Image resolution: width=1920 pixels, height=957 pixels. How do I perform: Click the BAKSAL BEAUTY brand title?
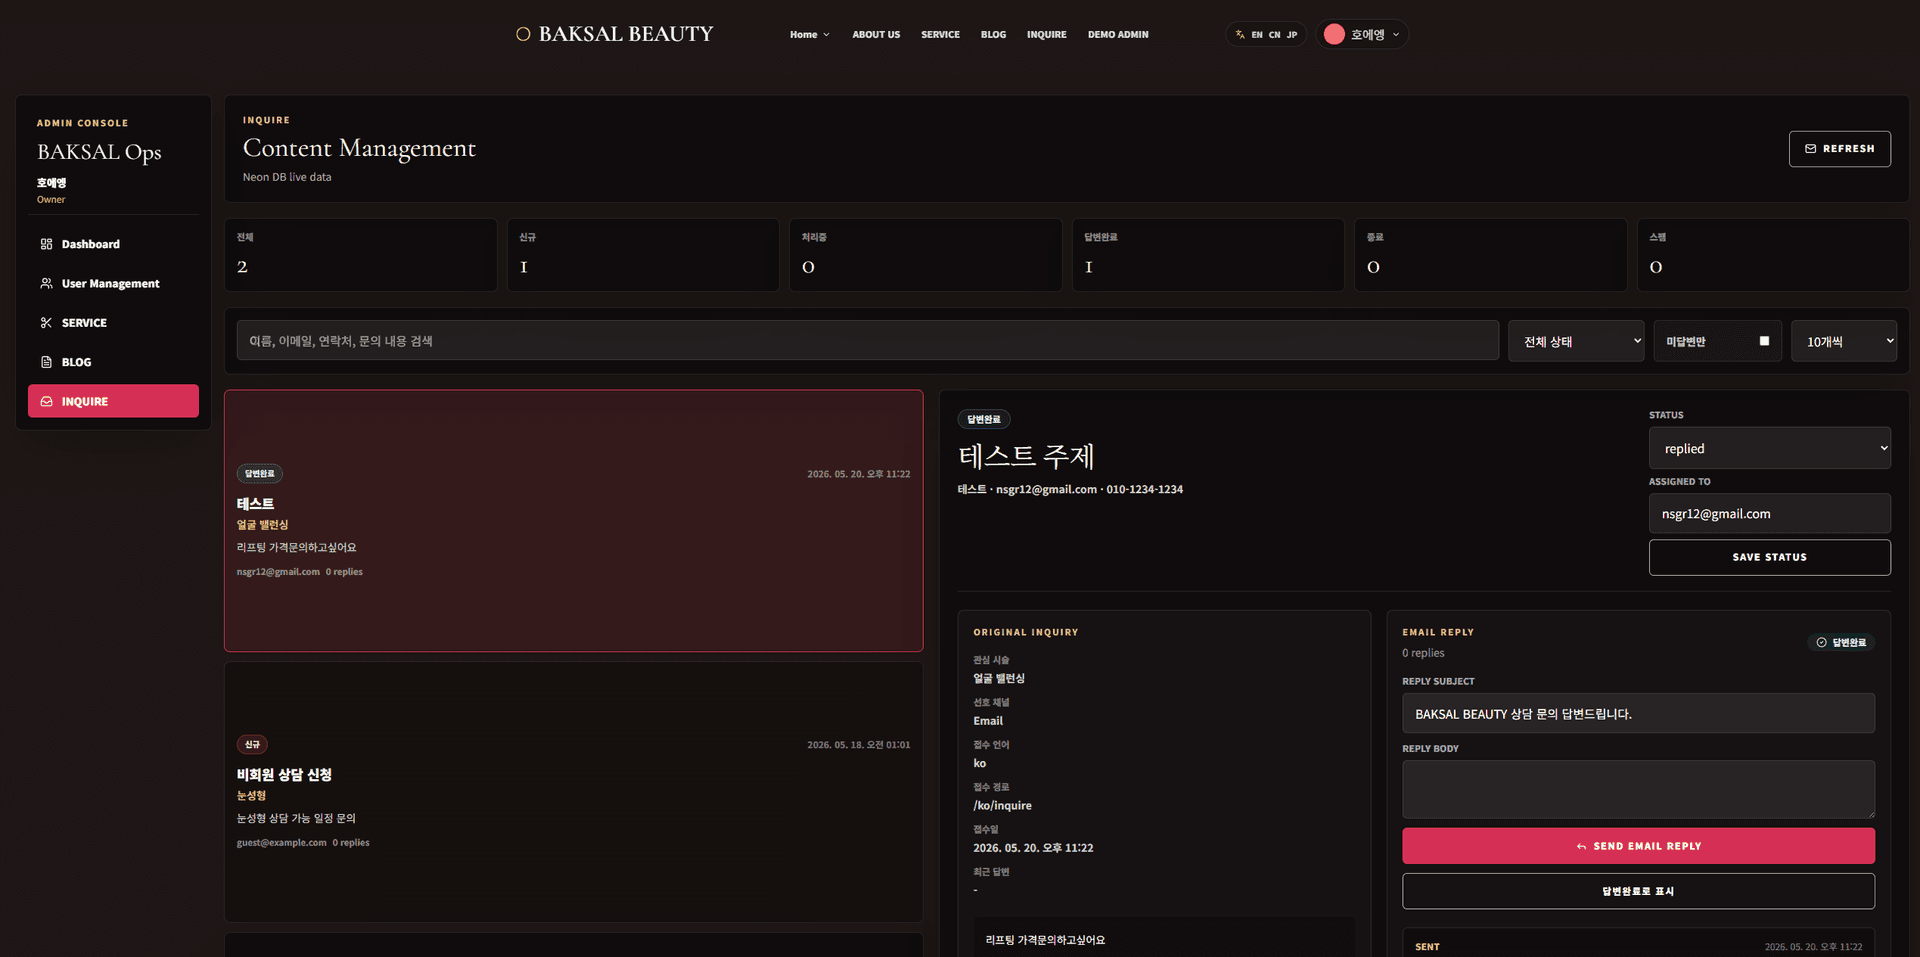626,34
